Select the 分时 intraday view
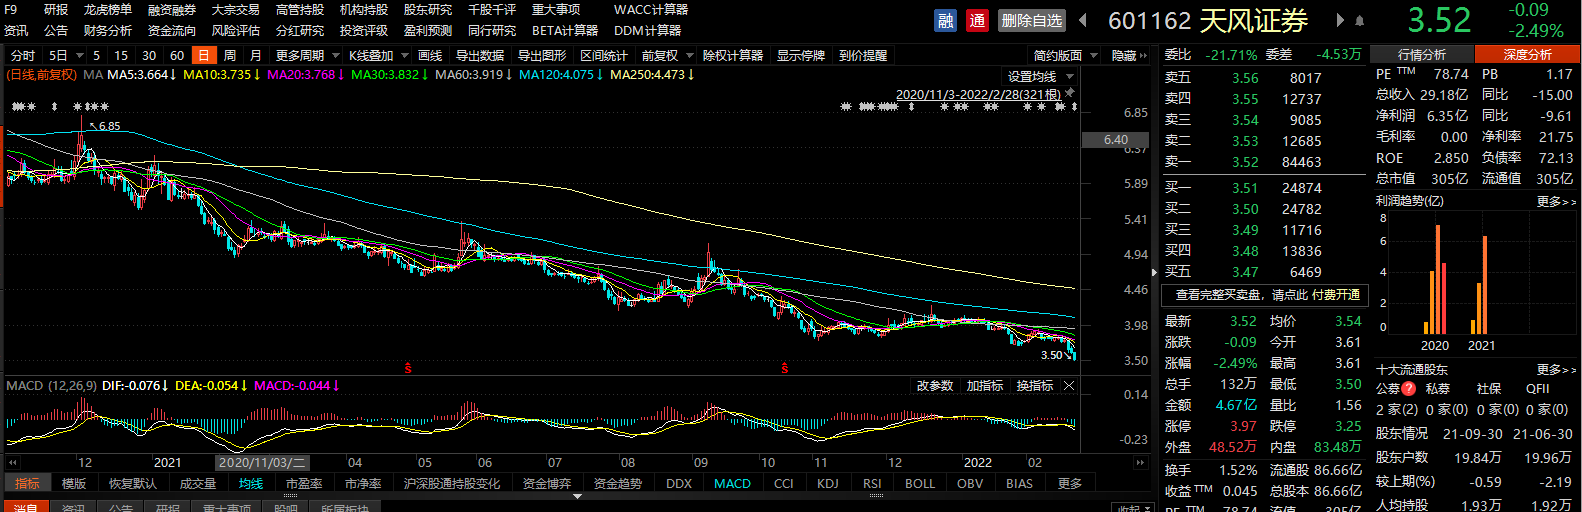Image resolution: width=1582 pixels, height=512 pixels. coord(23,56)
